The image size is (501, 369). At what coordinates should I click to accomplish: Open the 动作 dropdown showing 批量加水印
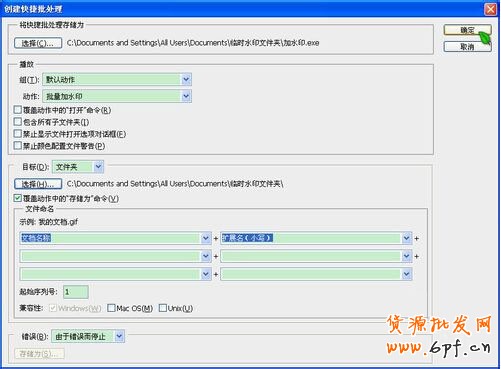tap(117, 97)
